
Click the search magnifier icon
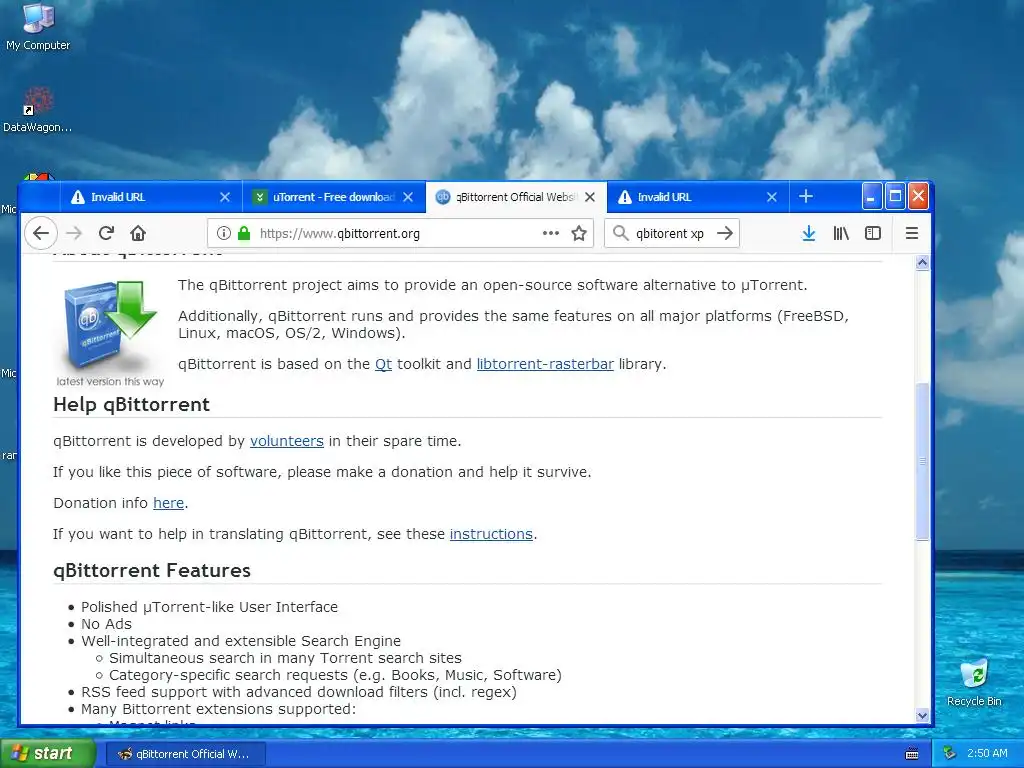[621, 233]
